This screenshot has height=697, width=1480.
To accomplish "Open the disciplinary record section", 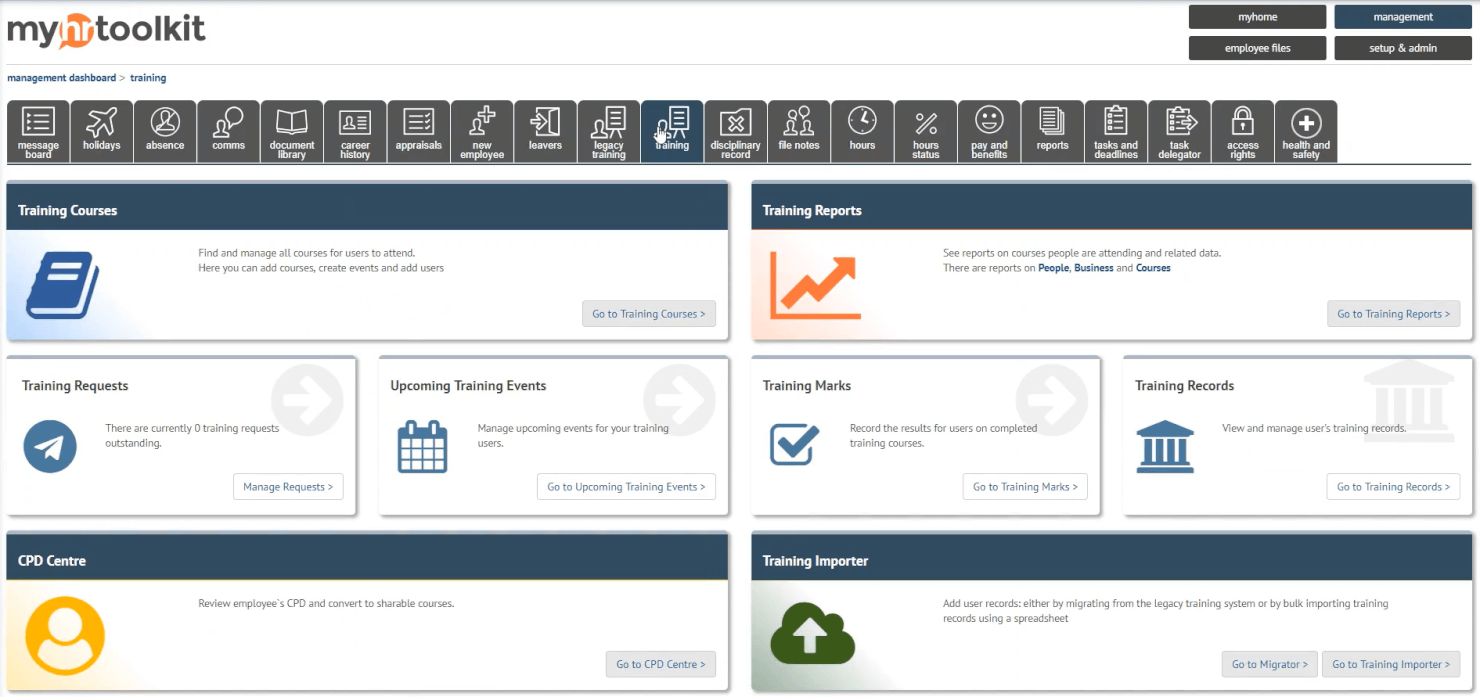I will tap(735, 130).
